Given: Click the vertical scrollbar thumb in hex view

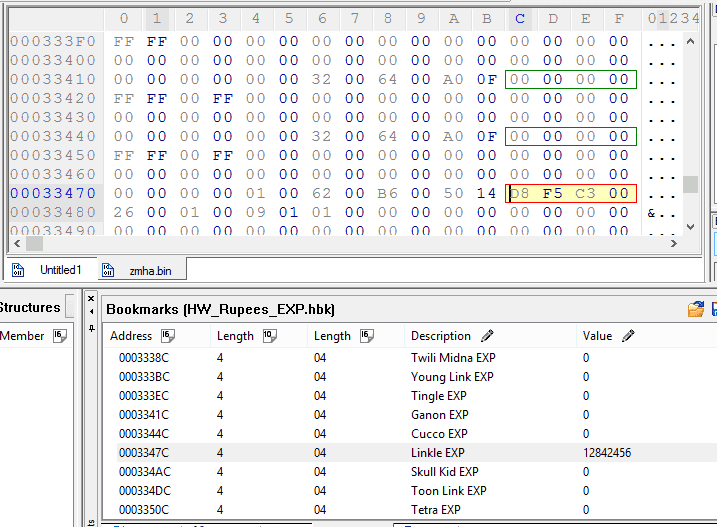Looking at the screenshot, I should click(x=690, y=184).
